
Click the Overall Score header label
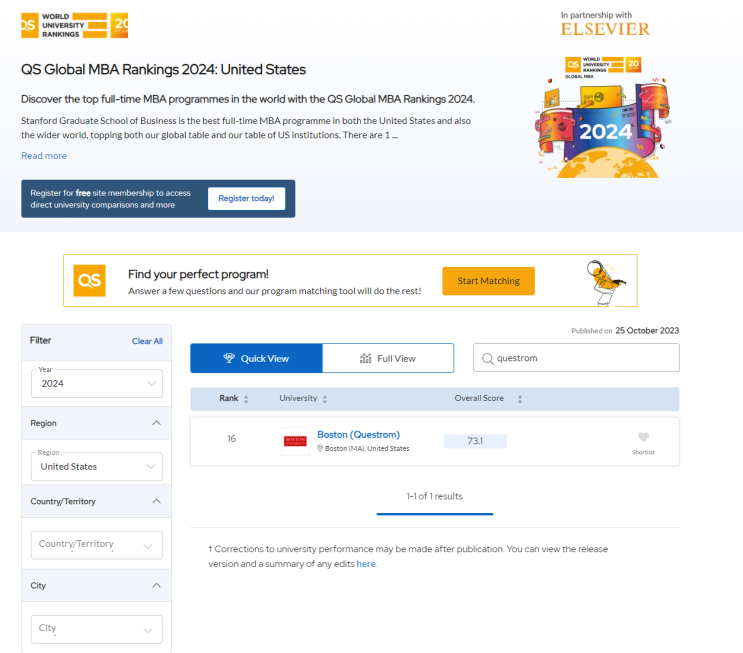(479, 399)
